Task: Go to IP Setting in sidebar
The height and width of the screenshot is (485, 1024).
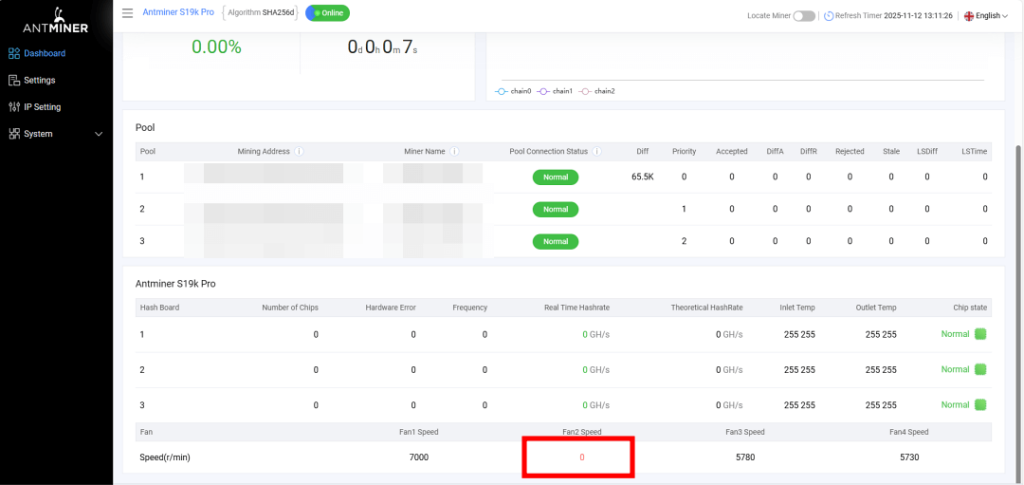Action: point(41,107)
